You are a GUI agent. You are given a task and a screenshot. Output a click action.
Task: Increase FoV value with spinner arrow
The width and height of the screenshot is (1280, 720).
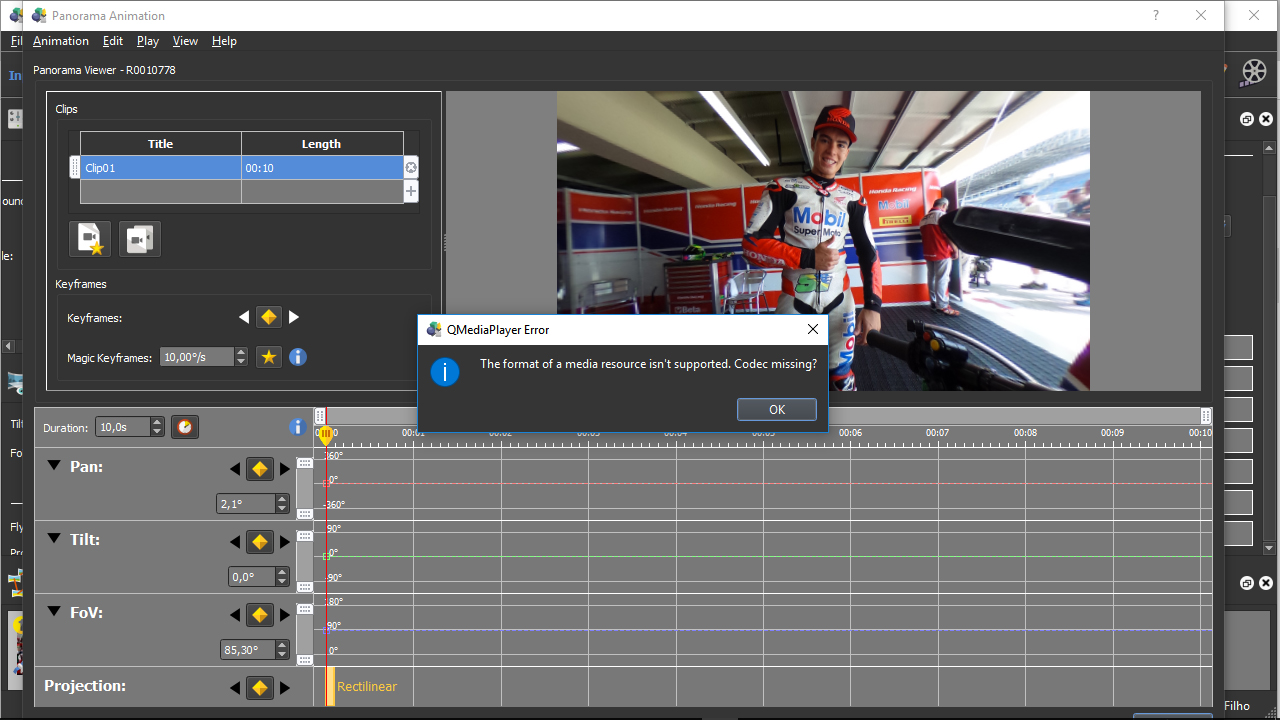coord(282,645)
